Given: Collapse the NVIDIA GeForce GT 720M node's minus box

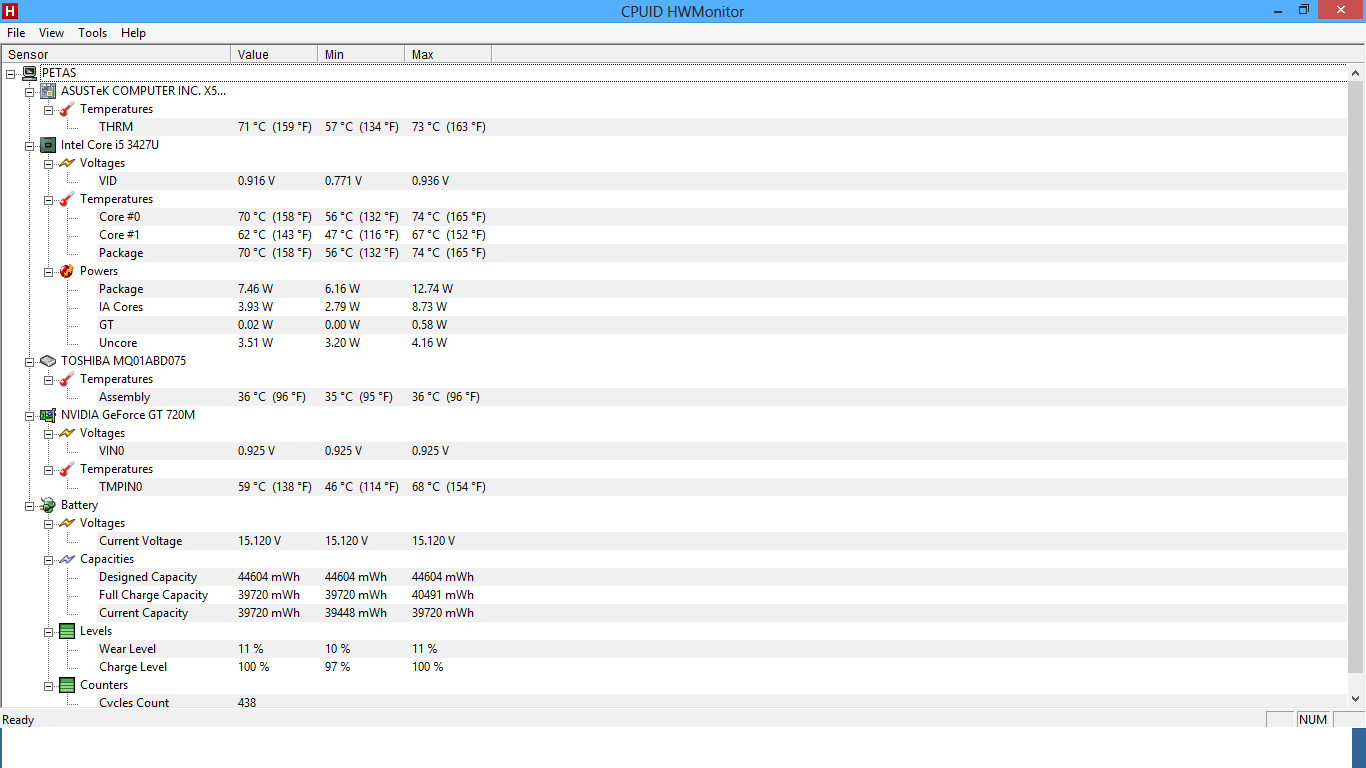Looking at the screenshot, I should tap(29, 415).
